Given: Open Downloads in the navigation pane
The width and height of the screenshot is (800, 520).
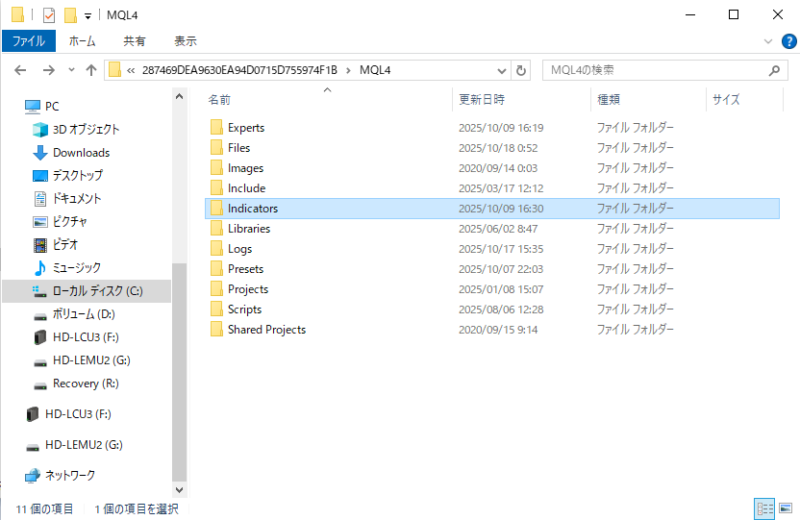Looking at the screenshot, I should 81,152.
